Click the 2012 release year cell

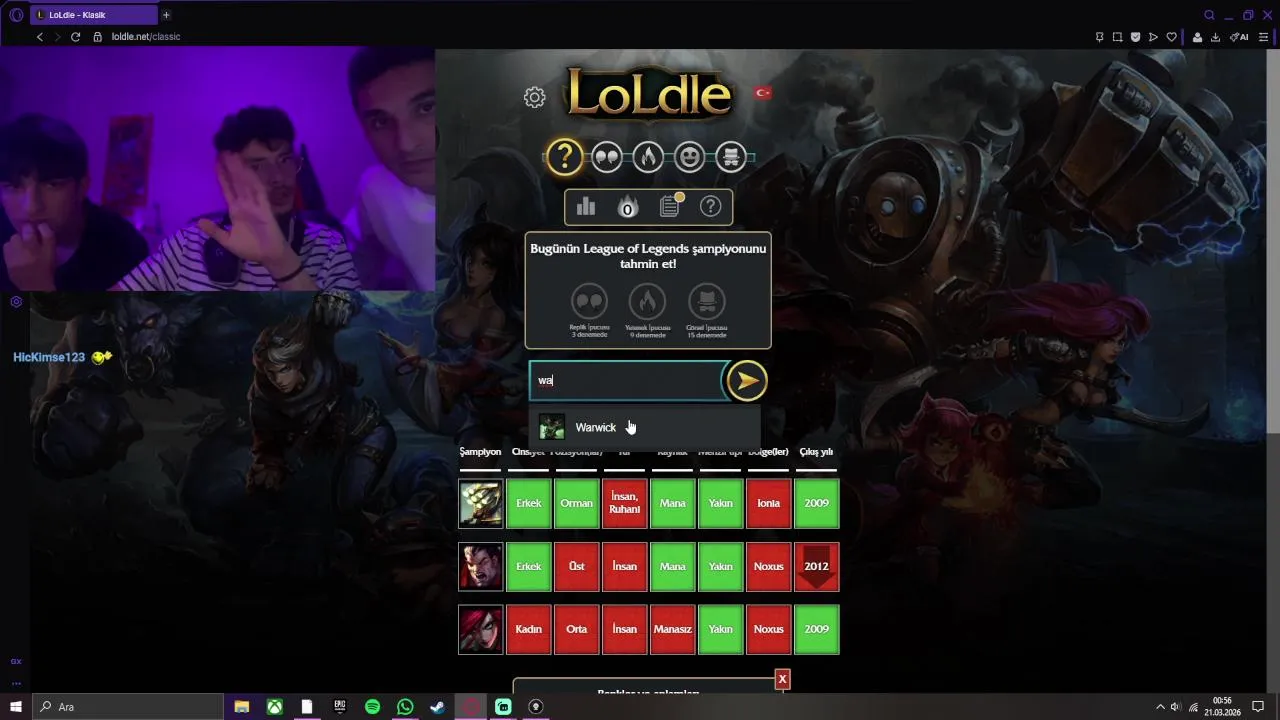(x=817, y=566)
